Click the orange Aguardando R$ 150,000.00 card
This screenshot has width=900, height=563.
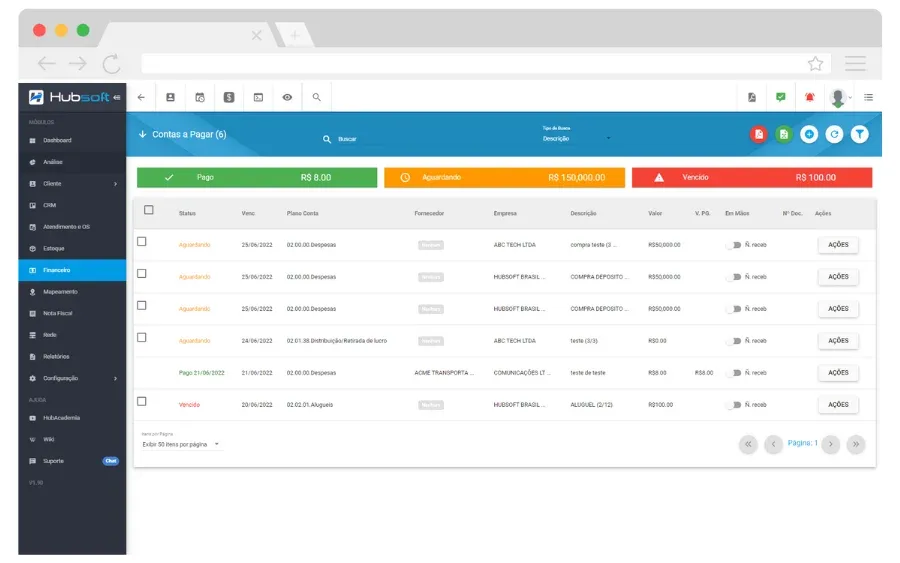click(505, 178)
